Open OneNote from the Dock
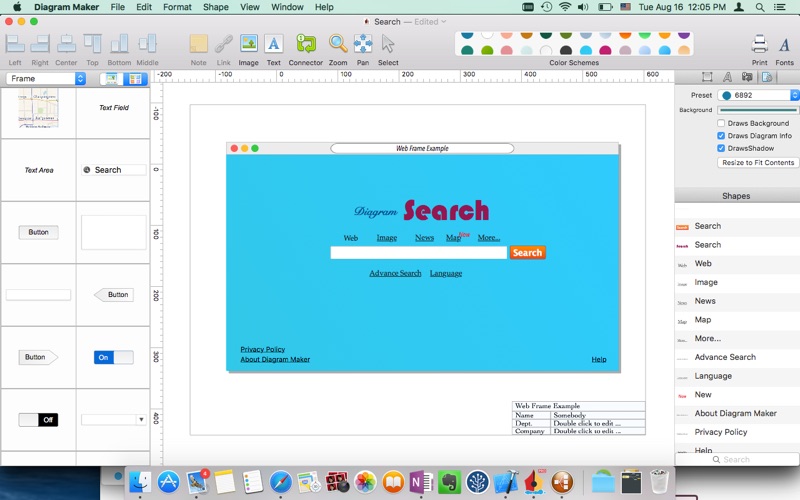 421,482
